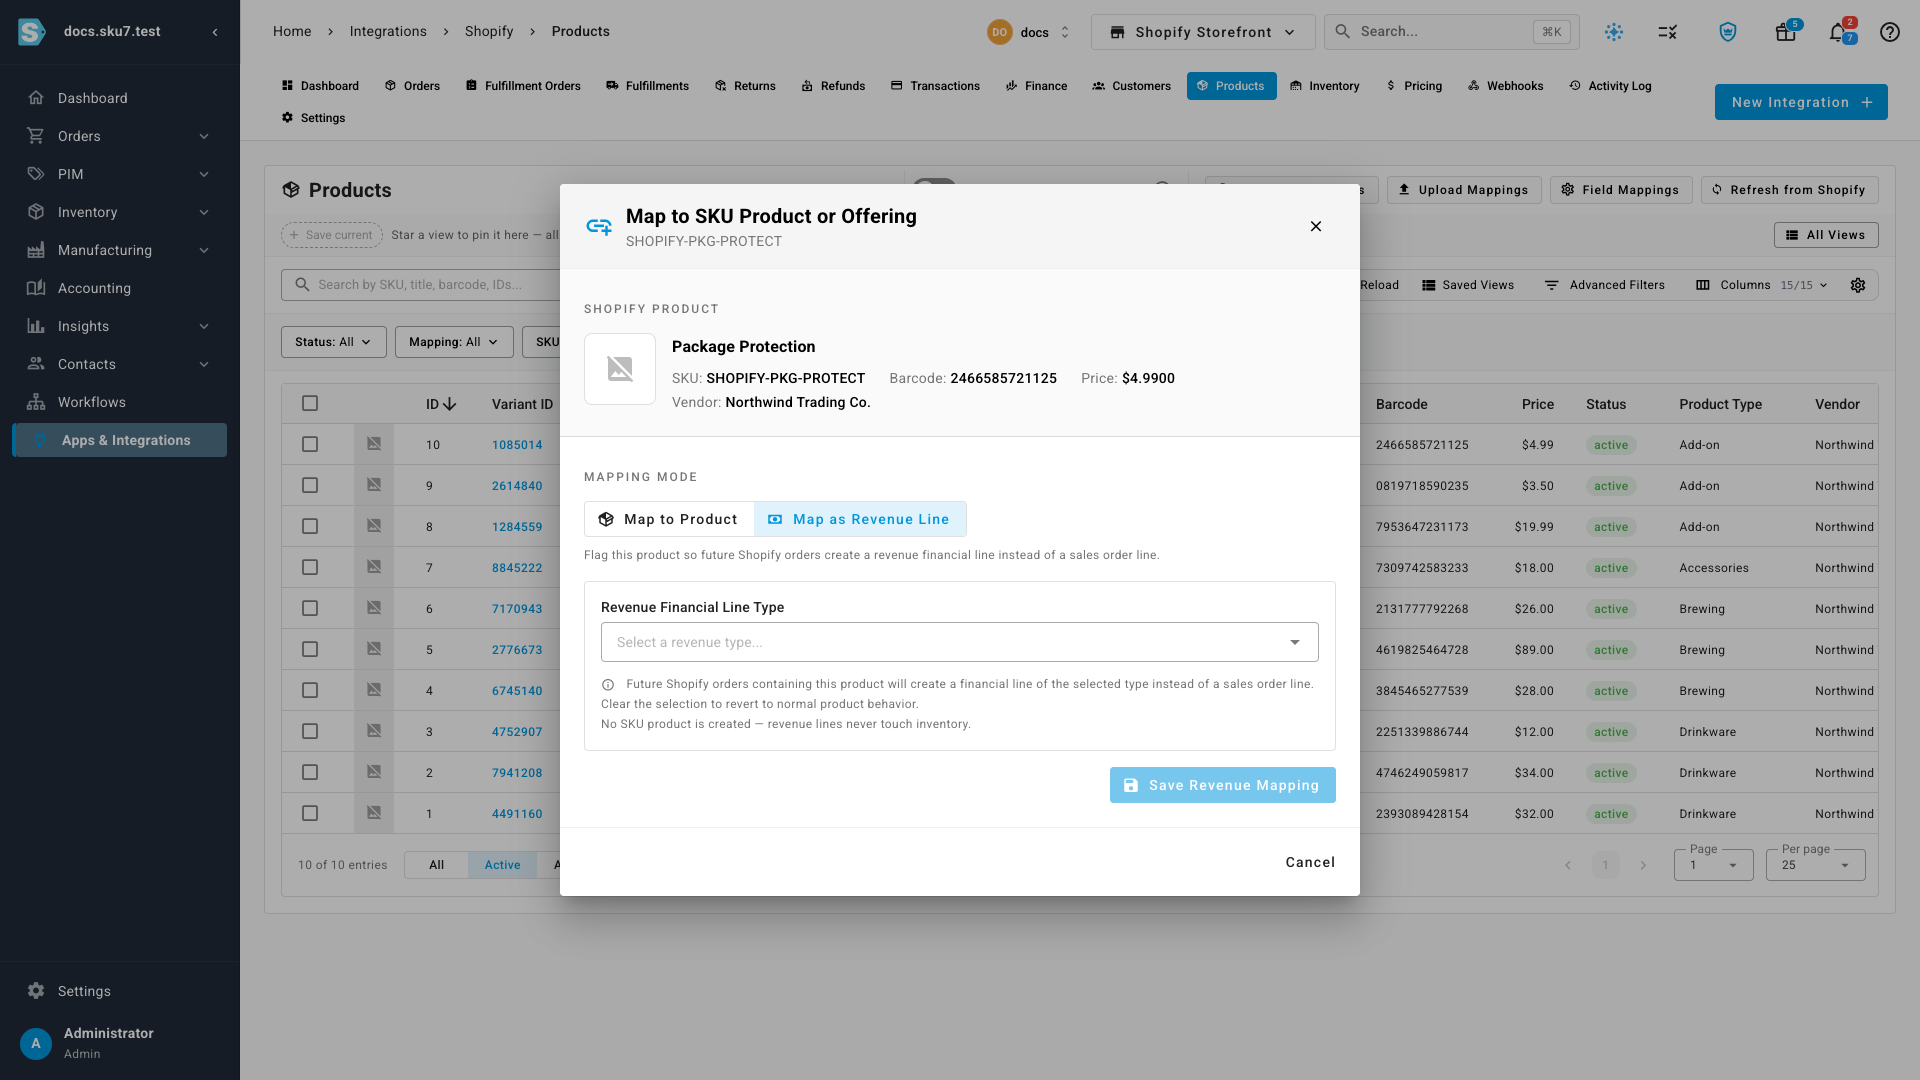Switch to the Webhooks tab
Screen dimensions: 1920x1080
tap(1505, 86)
